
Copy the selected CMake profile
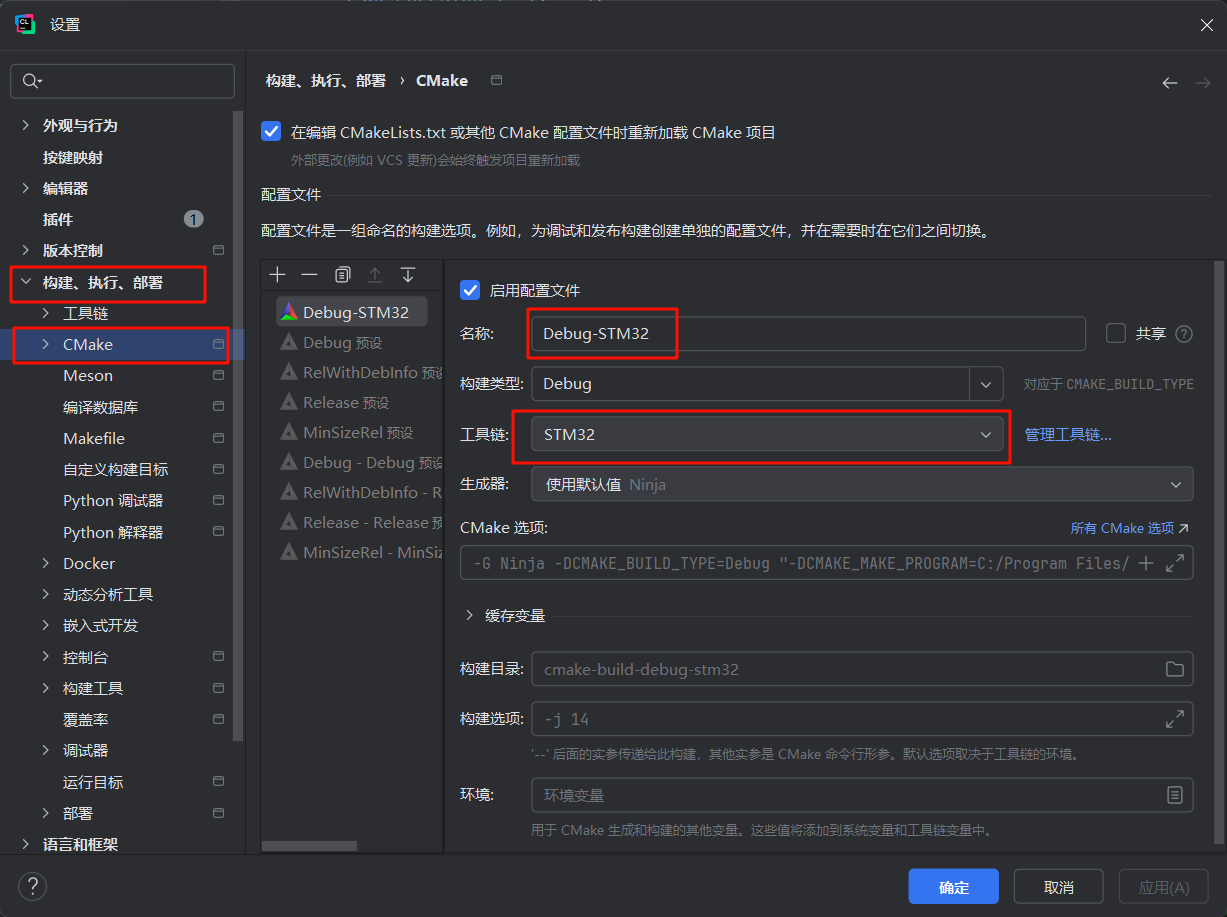[343, 274]
